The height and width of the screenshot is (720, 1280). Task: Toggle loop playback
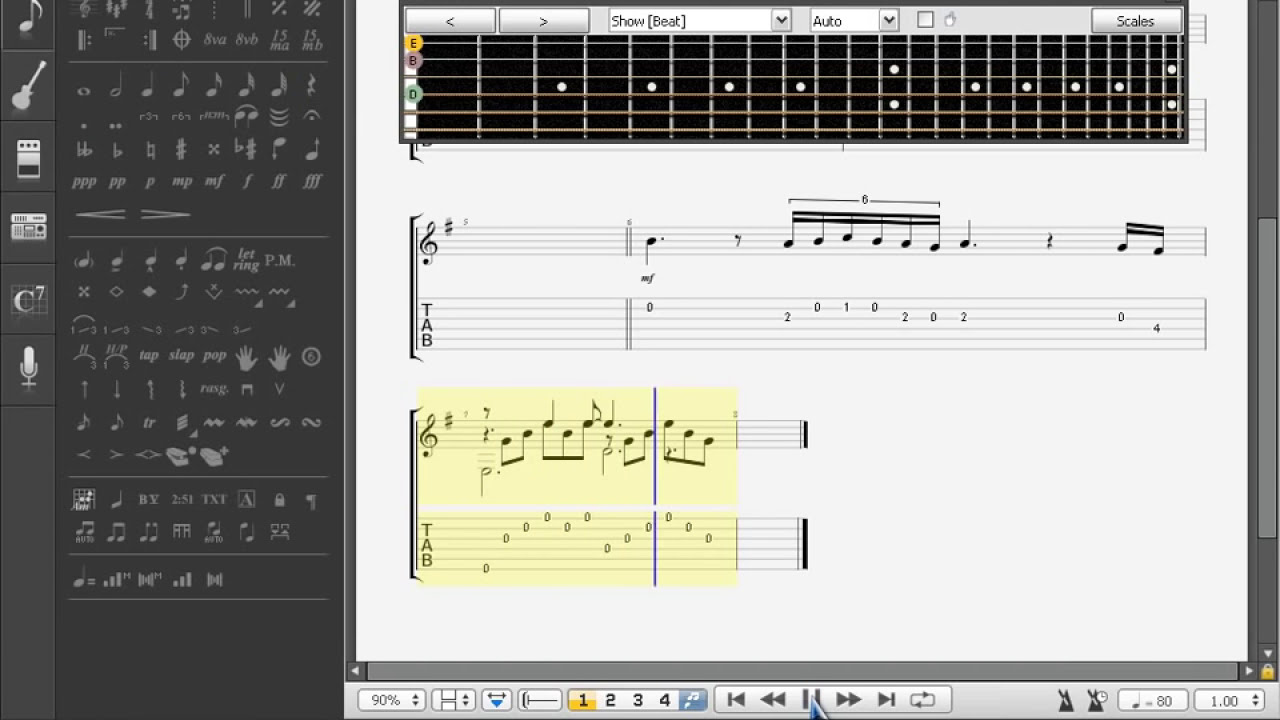point(922,700)
